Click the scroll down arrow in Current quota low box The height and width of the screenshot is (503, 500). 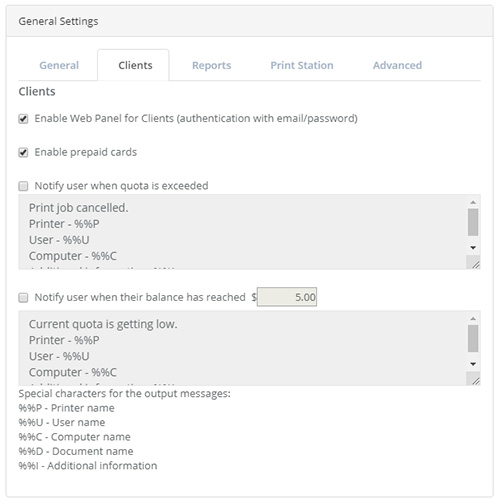point(473,364)
